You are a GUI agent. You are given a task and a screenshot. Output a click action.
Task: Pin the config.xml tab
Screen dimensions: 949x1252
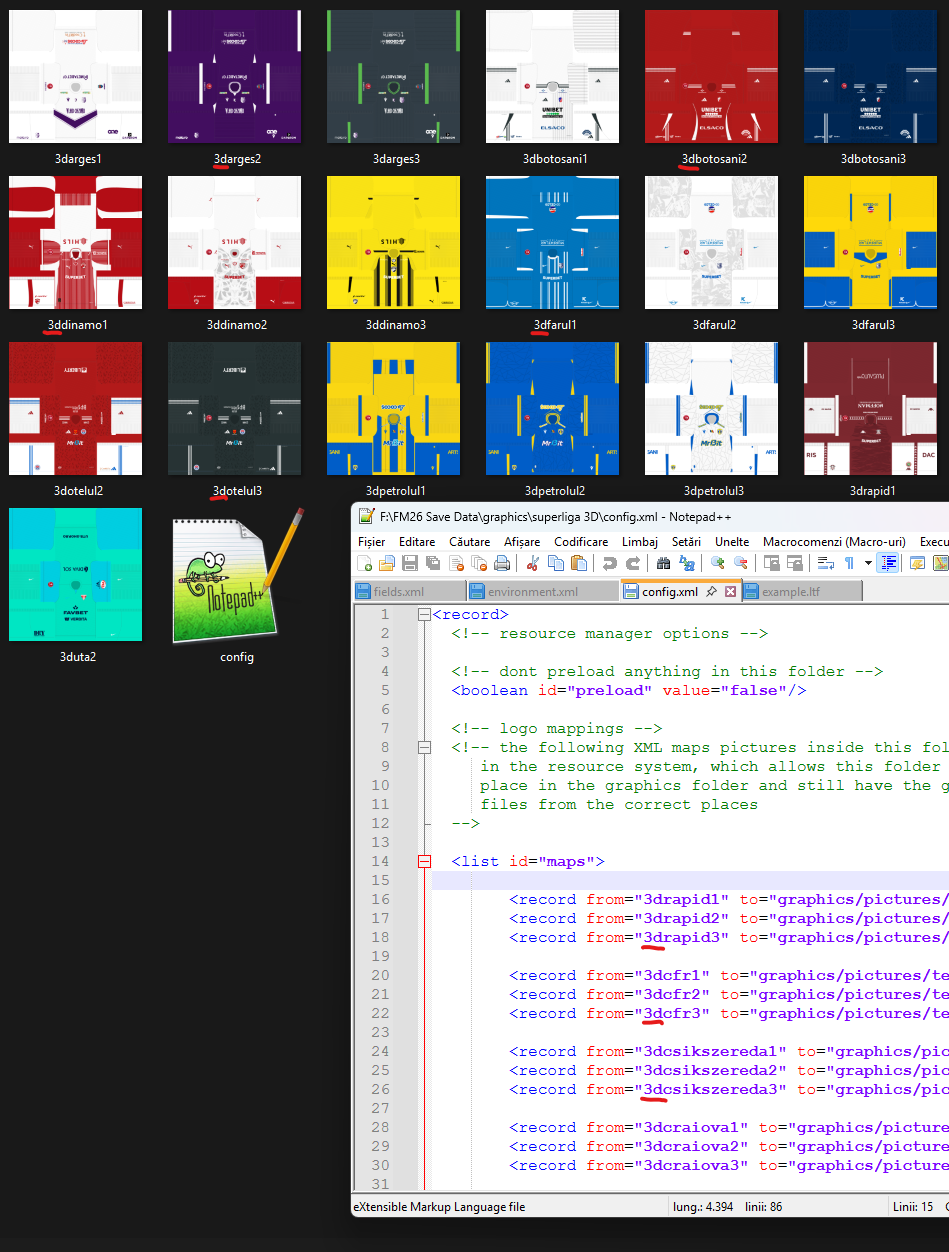click(711, 592)
